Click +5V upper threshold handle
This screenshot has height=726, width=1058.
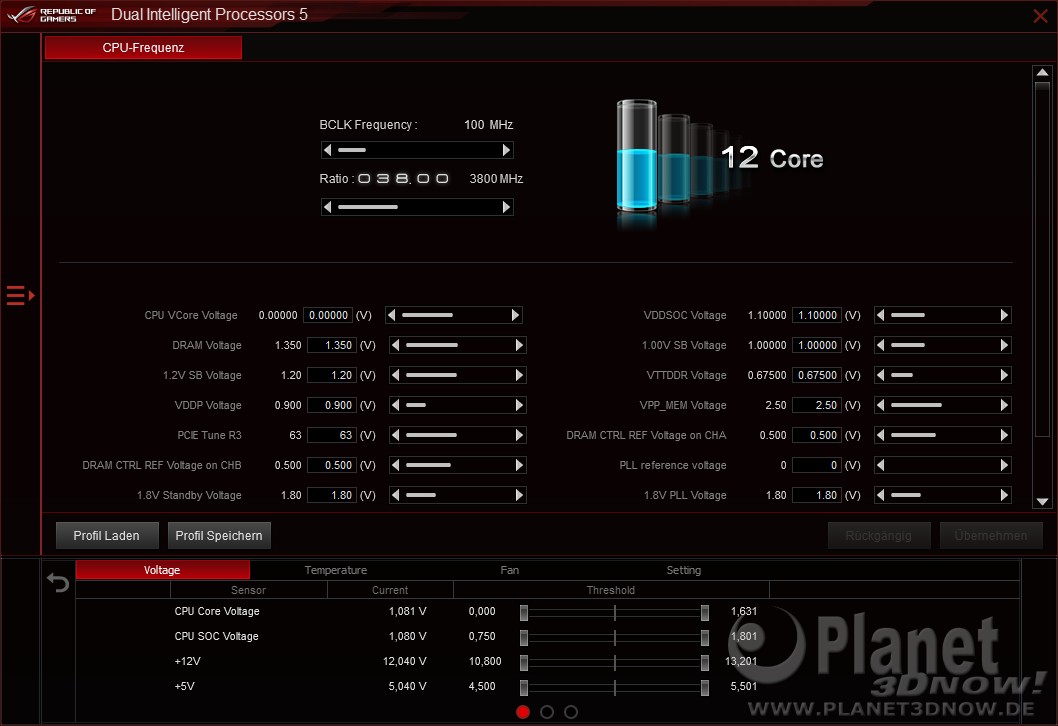[704, 688]
